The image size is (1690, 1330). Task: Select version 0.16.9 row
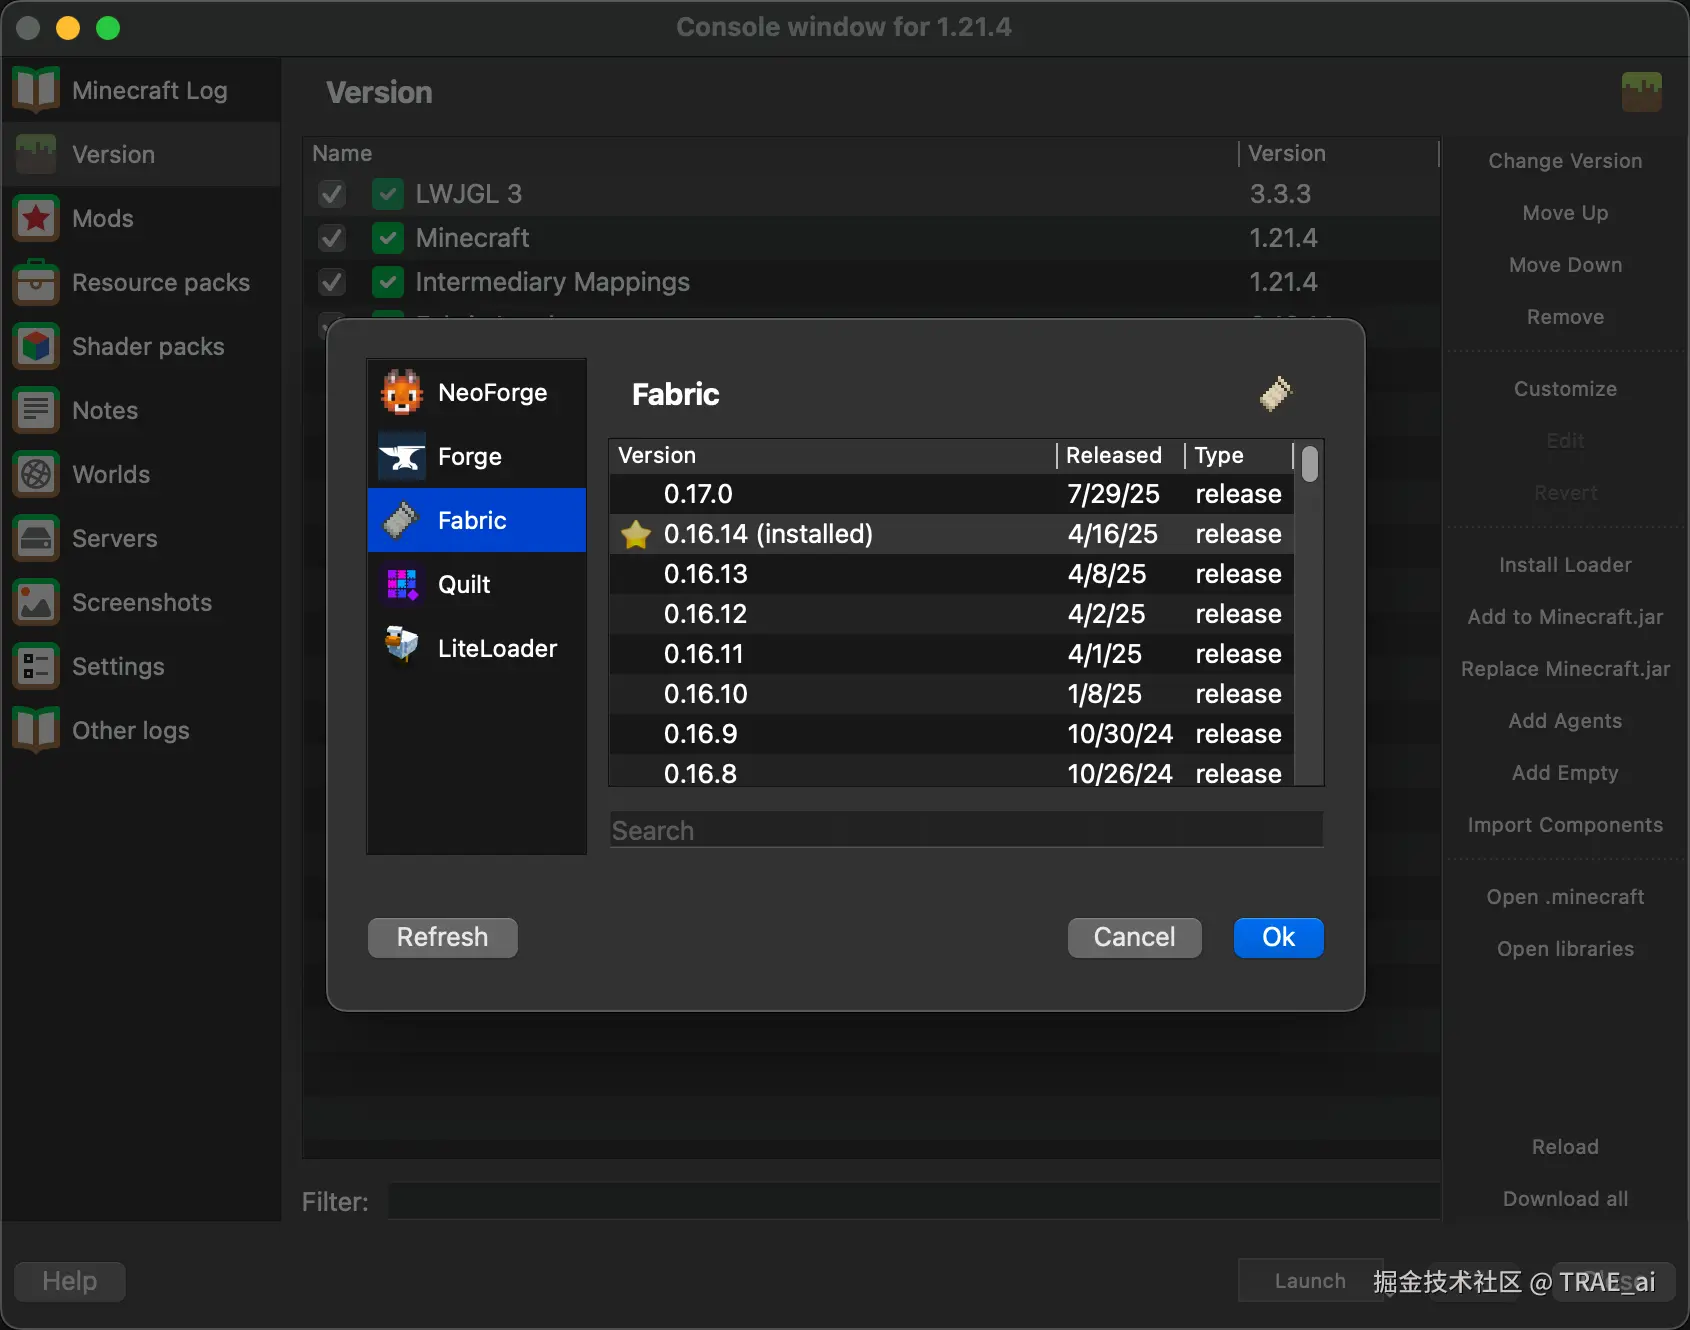951,734
